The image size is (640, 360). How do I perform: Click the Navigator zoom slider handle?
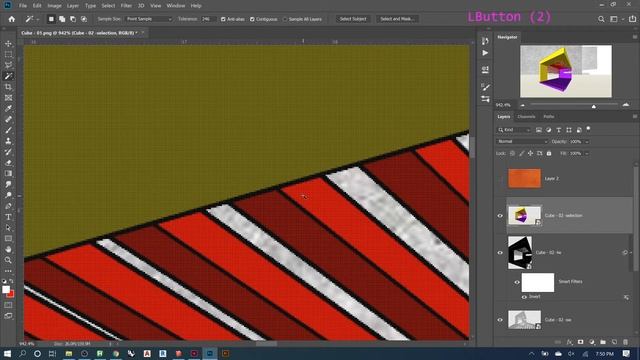point(594,106)
